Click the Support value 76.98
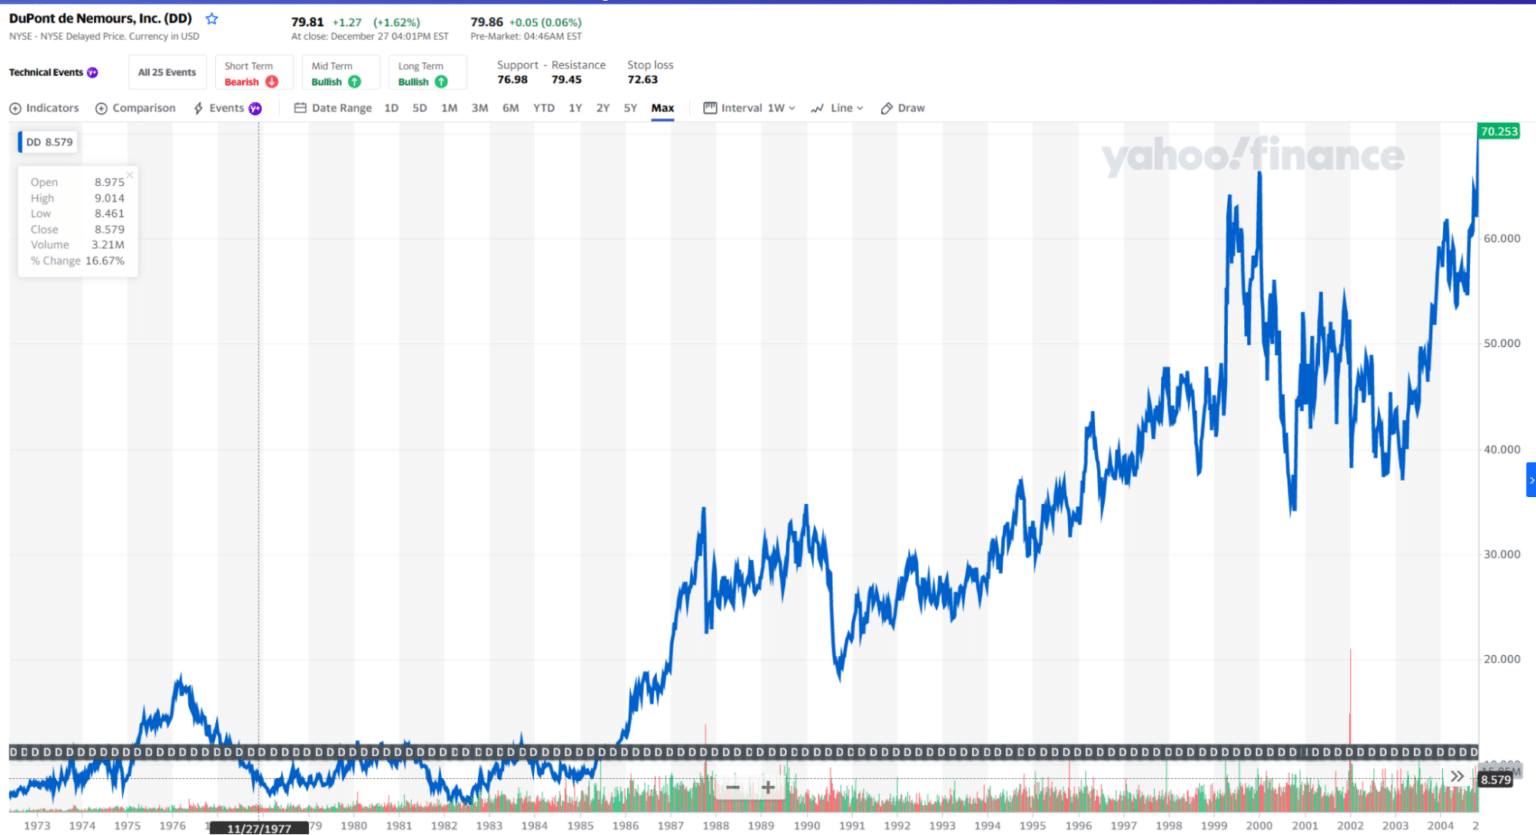Viewport: 1536px width, 835px height. pos(512,80)
